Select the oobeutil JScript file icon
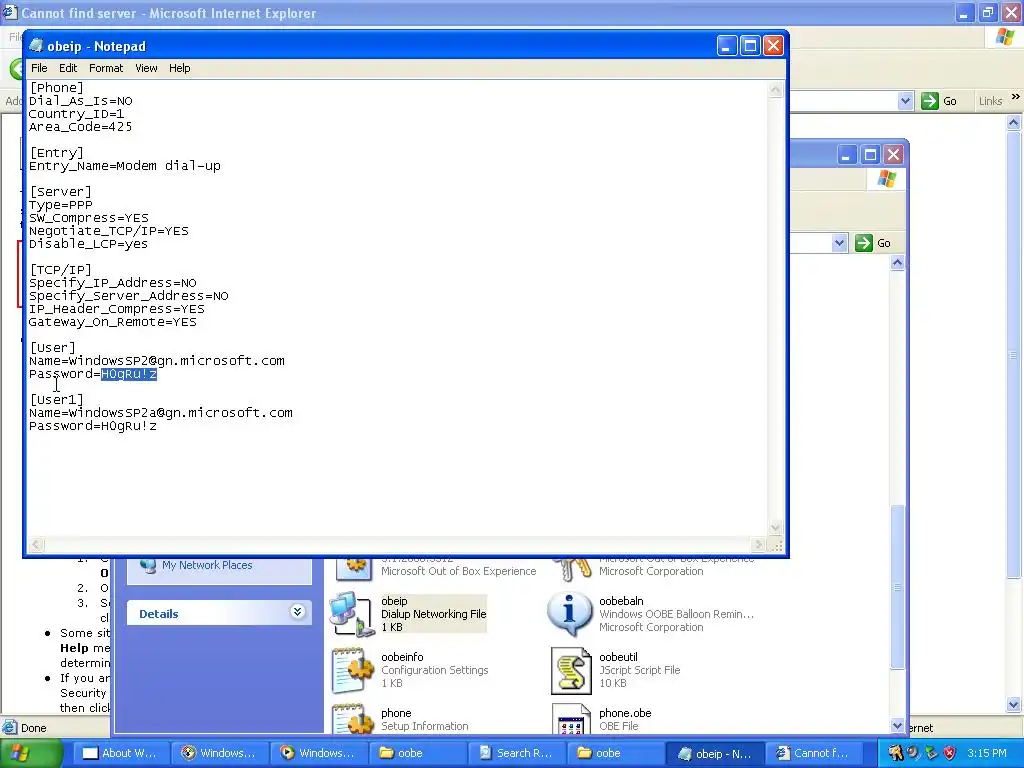 pyautogui.click(x=571, y=670)
